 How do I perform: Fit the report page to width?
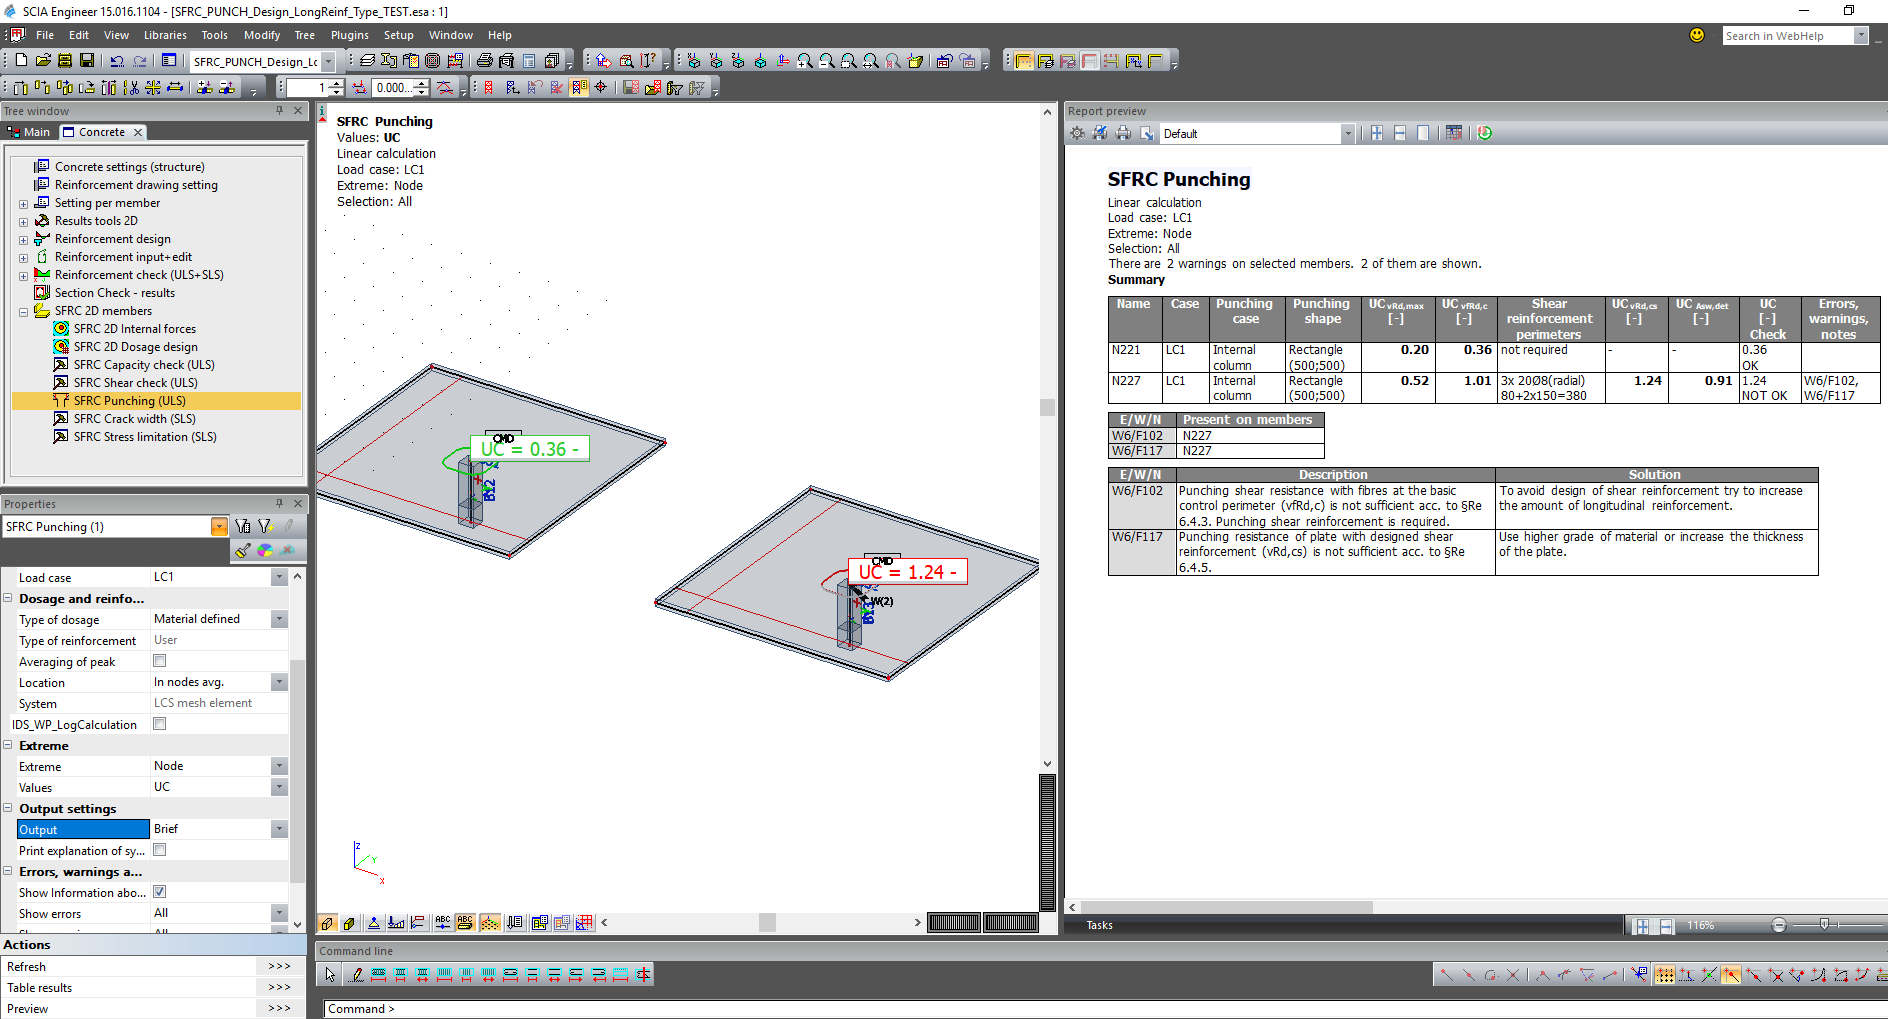pos(1400,133)
